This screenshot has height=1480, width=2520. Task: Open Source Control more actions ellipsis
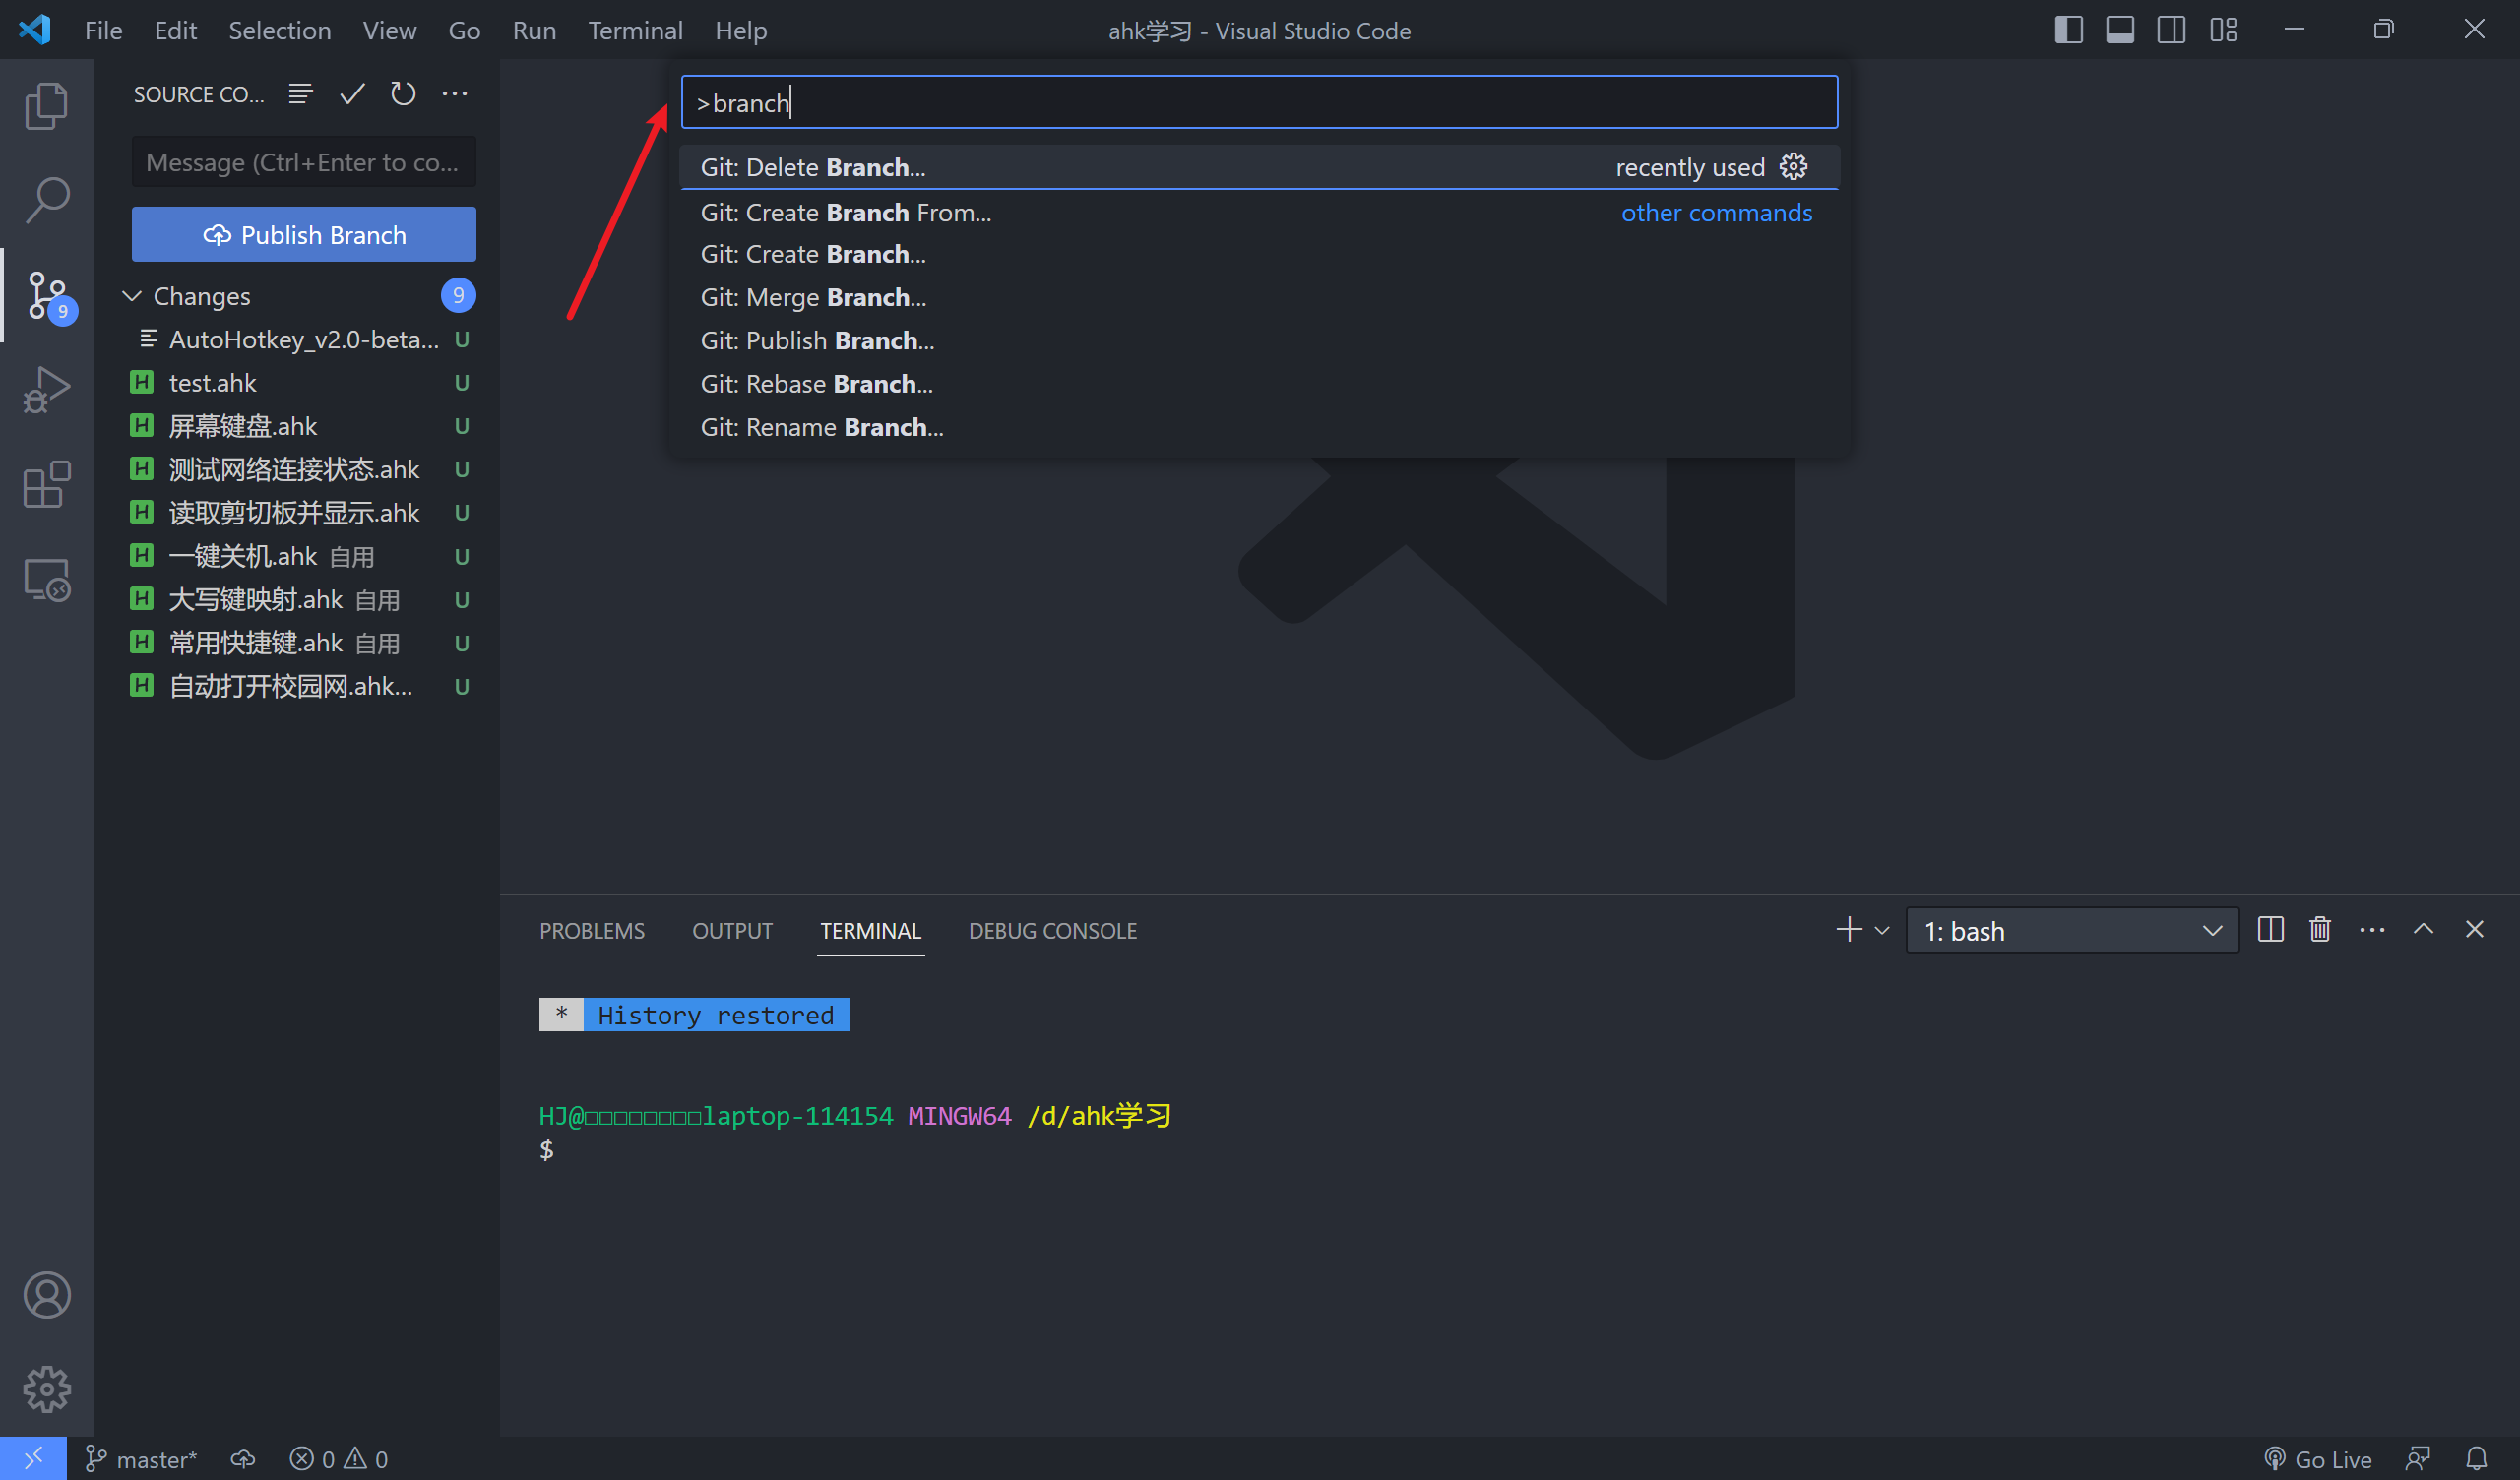[455, 94]
